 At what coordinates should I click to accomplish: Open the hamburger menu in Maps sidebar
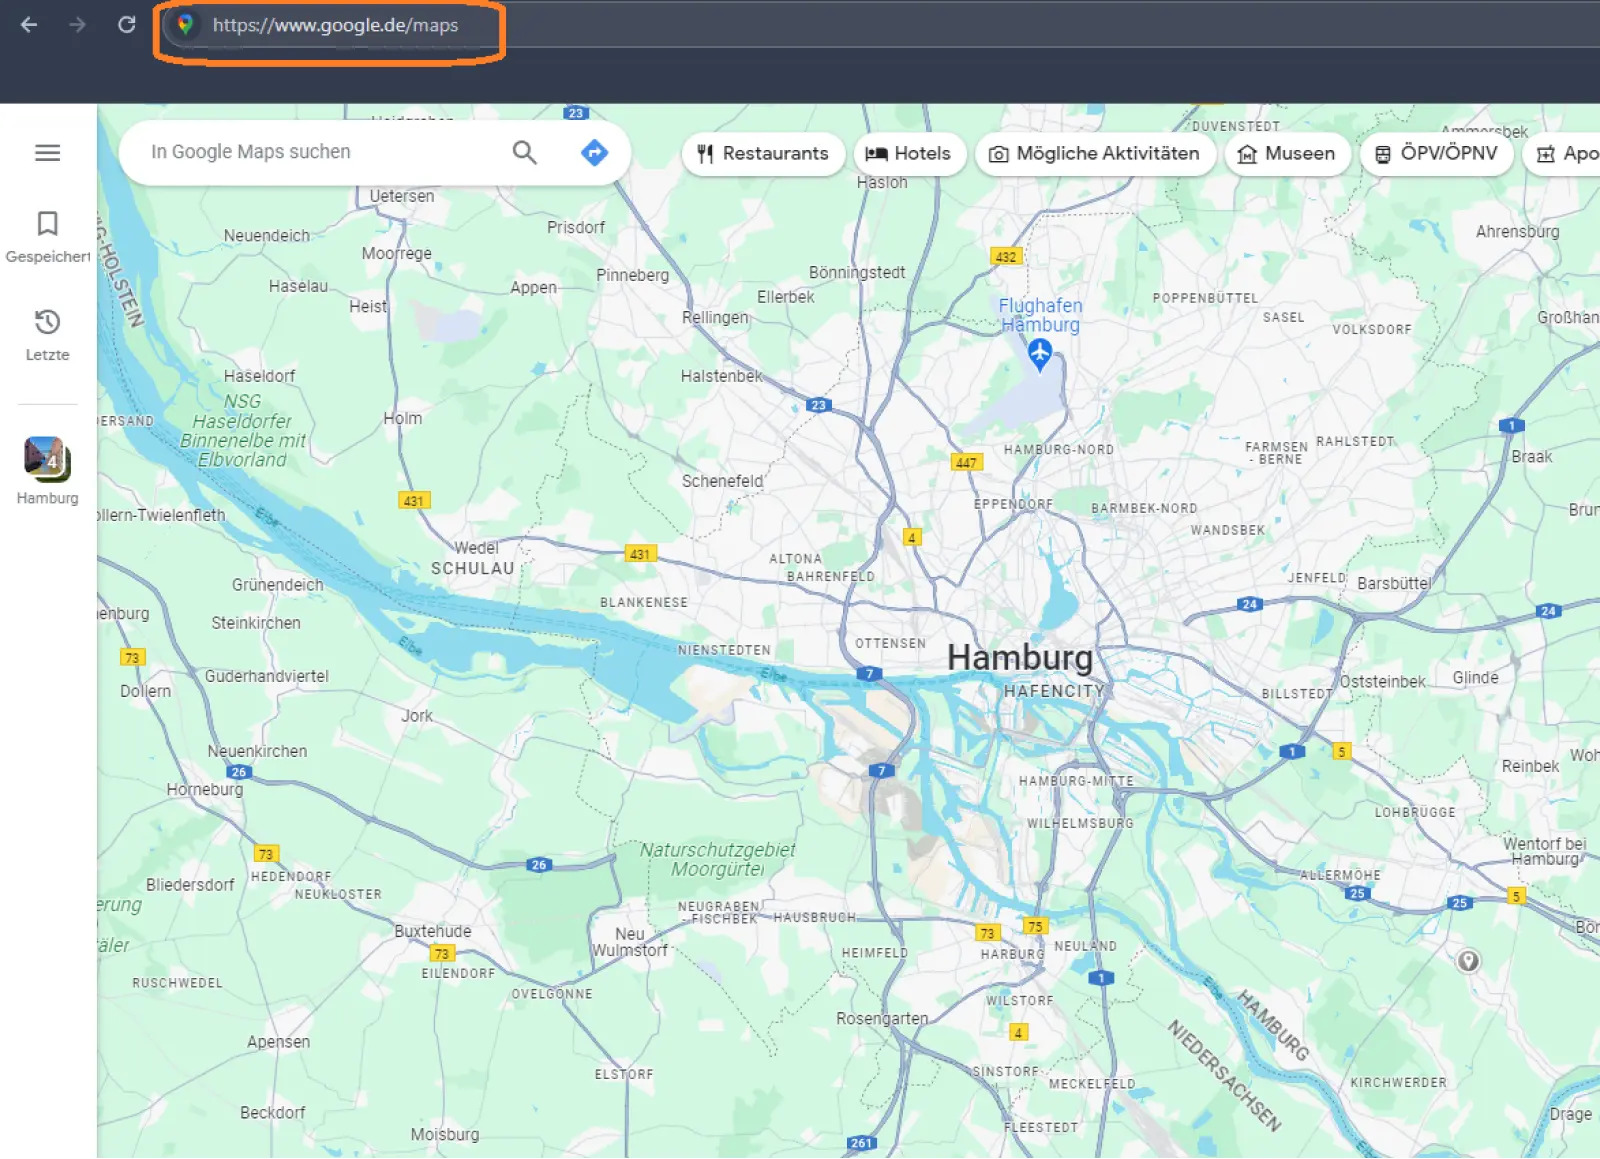click(47, 153)
